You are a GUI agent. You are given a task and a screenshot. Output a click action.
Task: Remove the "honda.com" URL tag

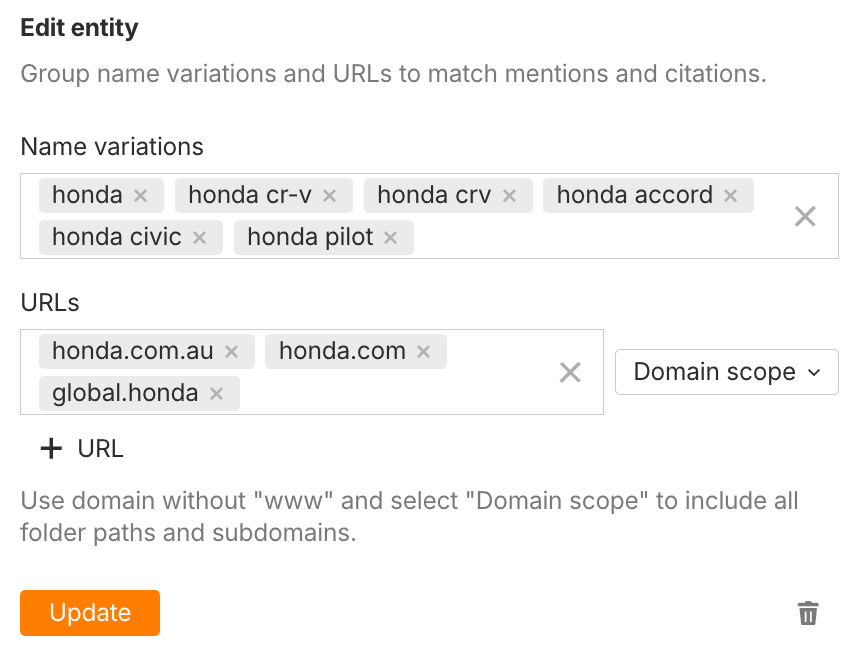[x=422, y=351]
